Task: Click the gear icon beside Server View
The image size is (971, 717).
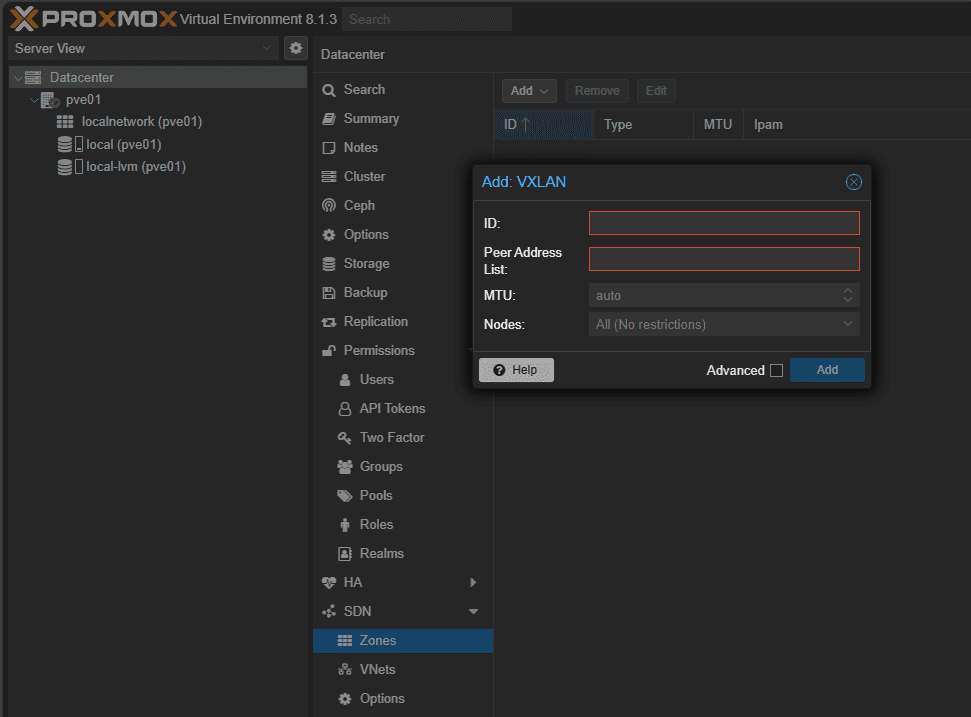Action: click(295, 48)
